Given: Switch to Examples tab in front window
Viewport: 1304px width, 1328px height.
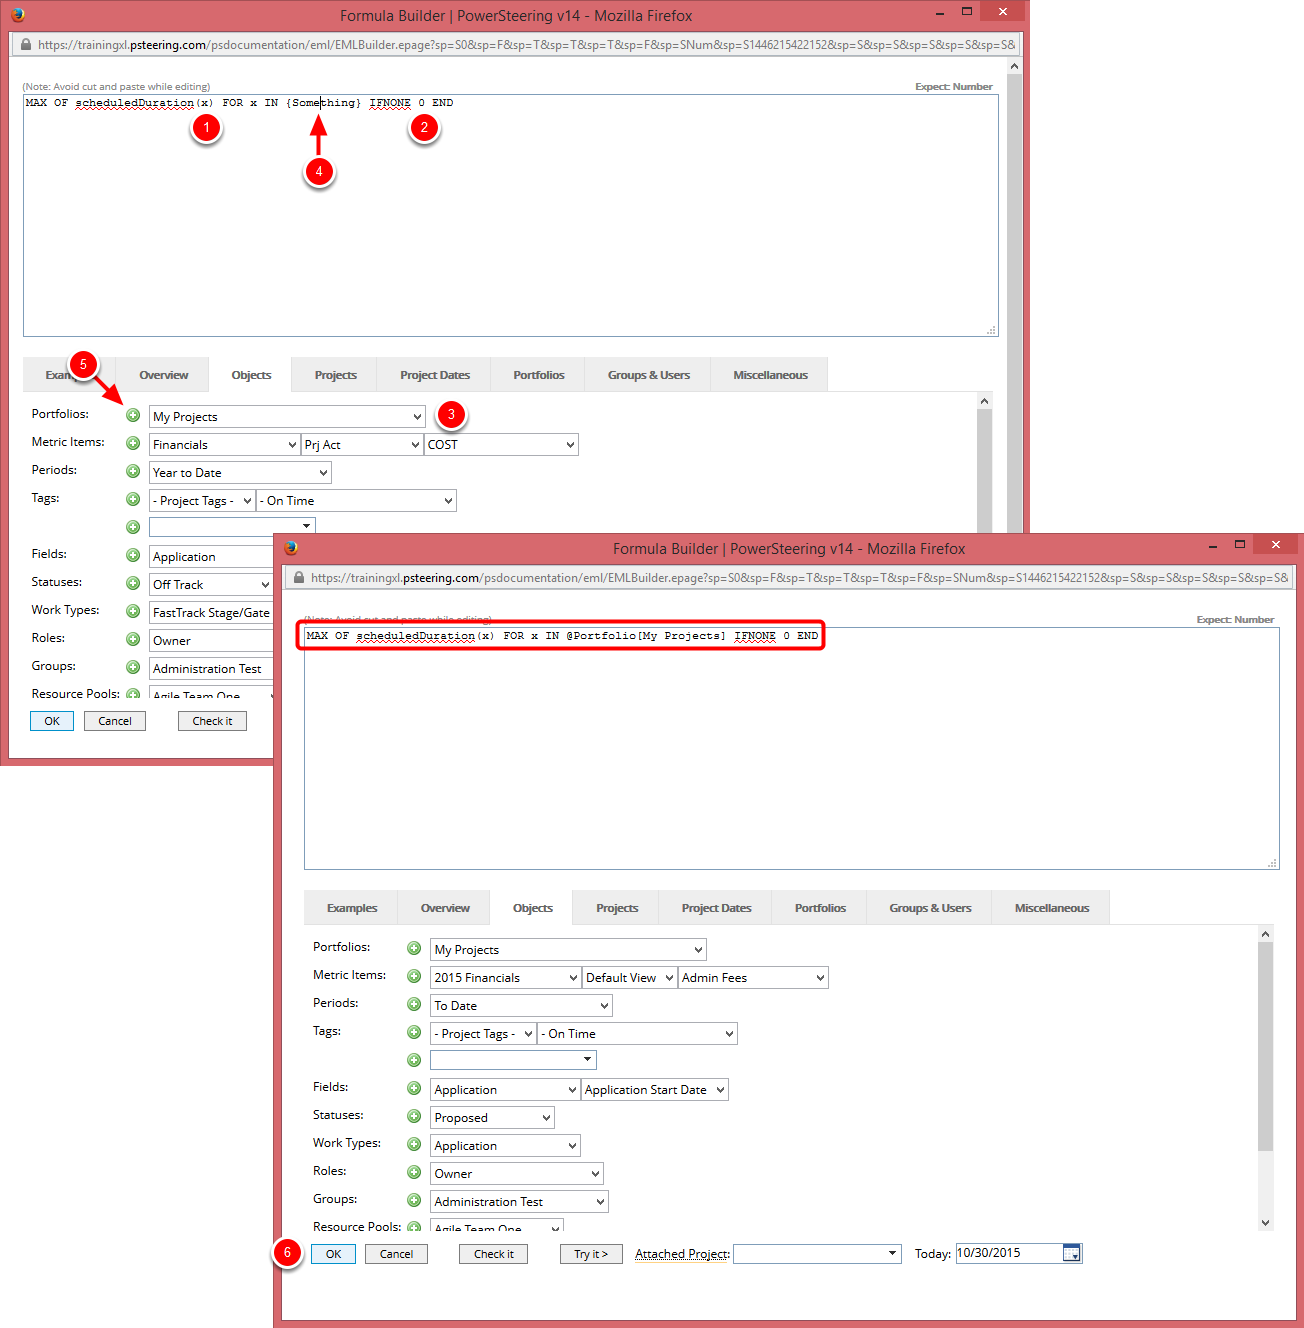Looking at the screenshot, I should click(x=352, y=908).
